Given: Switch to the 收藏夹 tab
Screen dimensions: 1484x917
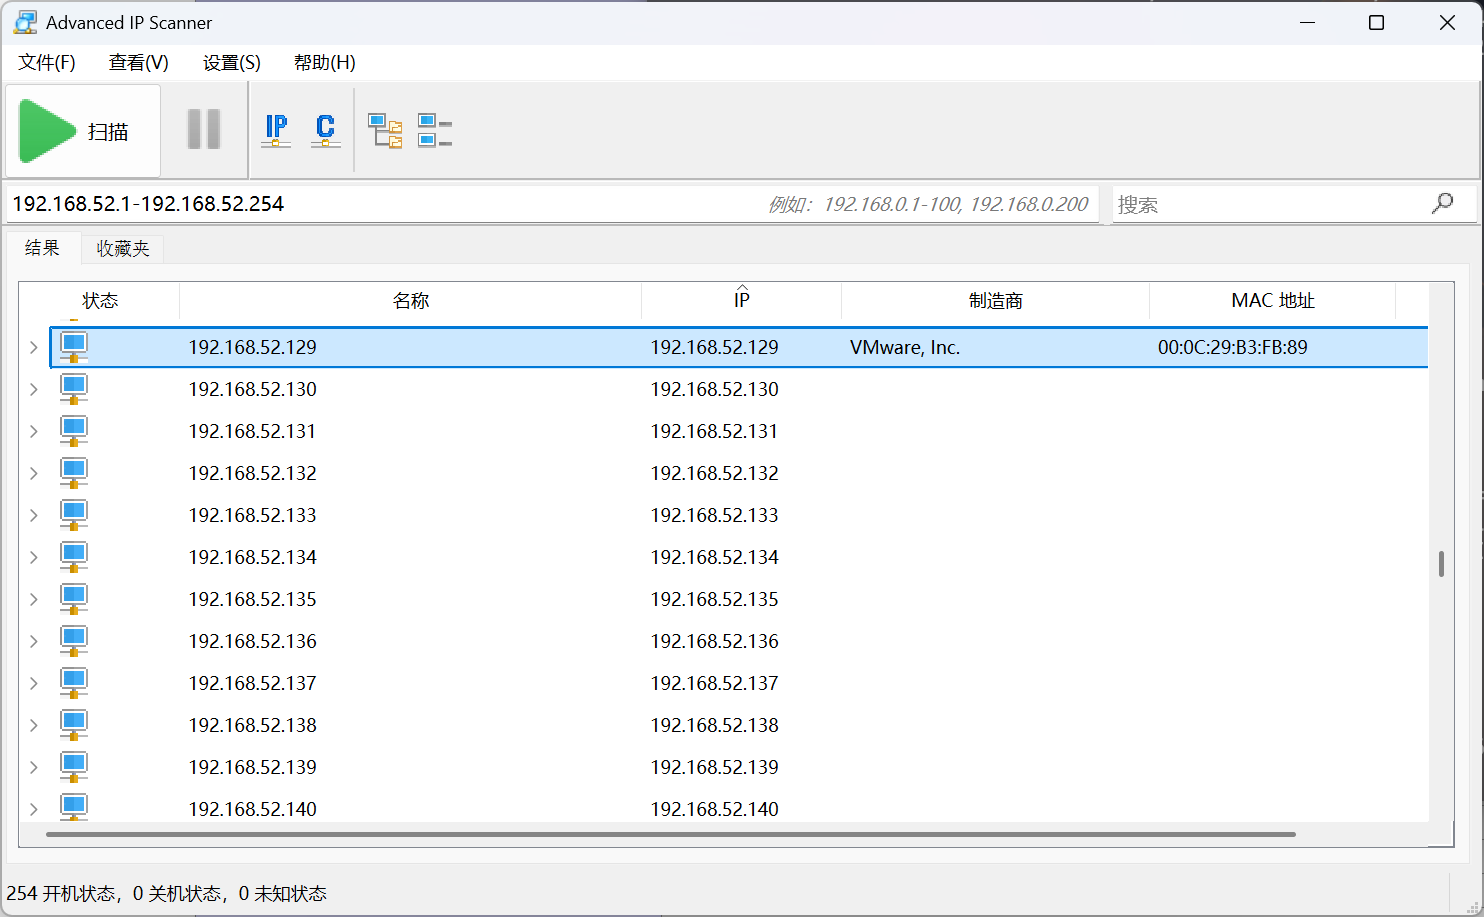Looking at the screenshot, I should pyautogui.click(x=122, y=249).
